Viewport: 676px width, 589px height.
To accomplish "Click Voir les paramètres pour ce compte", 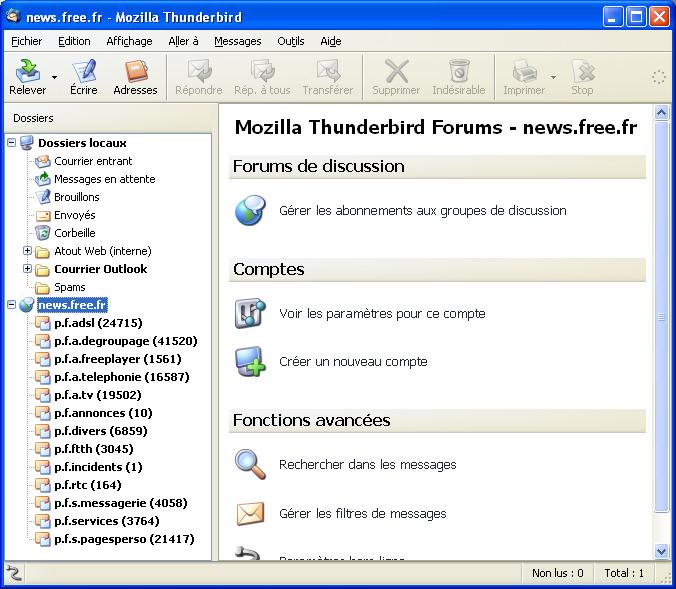I will click(x=382, y=313).
